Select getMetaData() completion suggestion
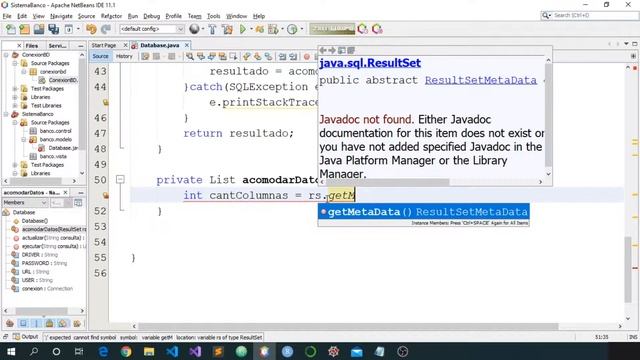 (424, 212)
